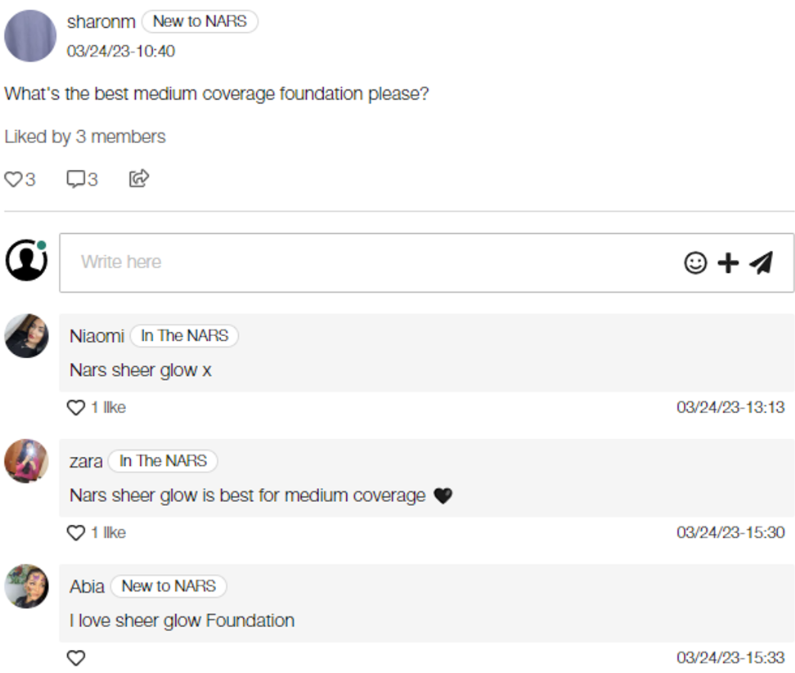Click the Write here comment field

370,262
